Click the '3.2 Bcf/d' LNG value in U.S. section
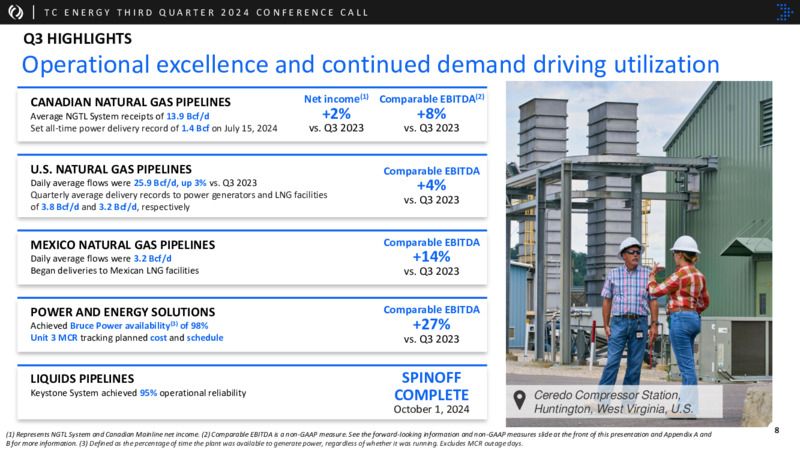This screenshot has height=450, width=800. tap(118, 207)
